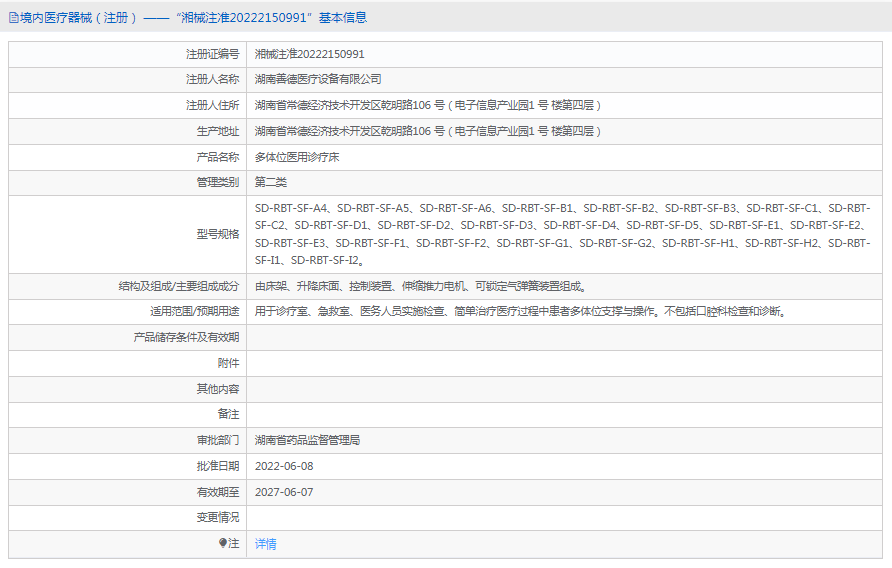
Task: Select product name 多体位医用诊疗床
Action: 297,157
